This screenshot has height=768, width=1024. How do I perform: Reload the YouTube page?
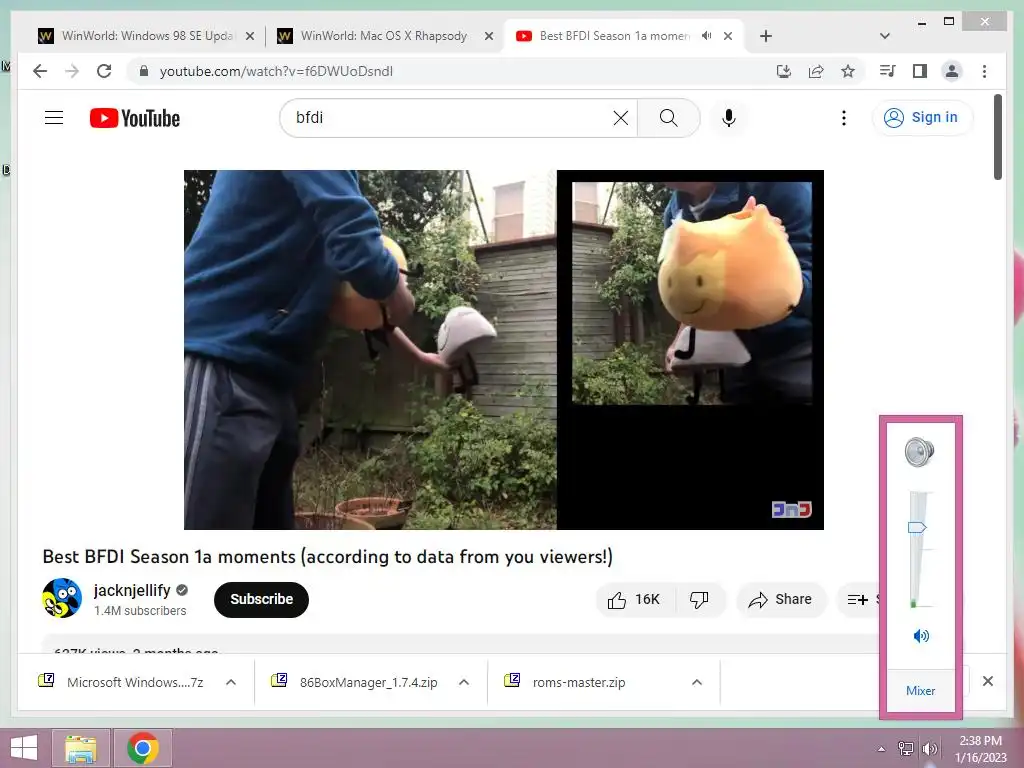point(104,71)
